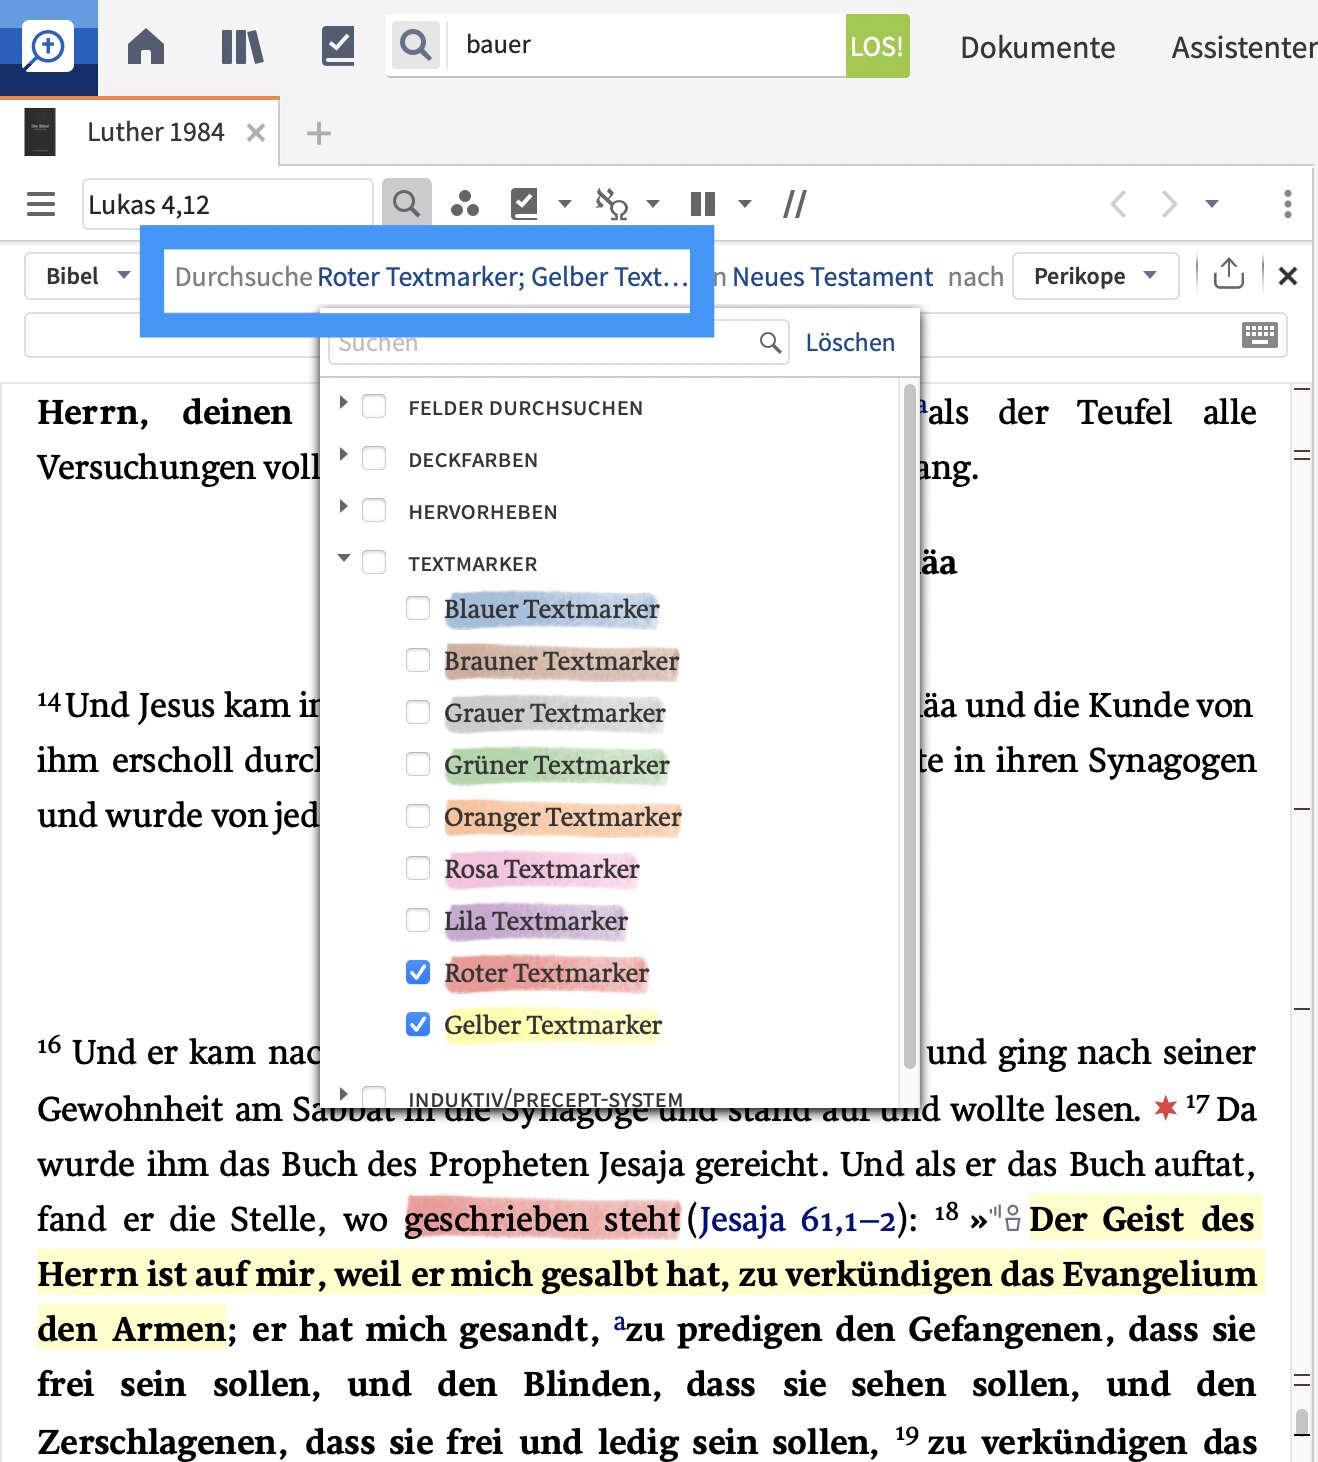This screenshot has width=1318, height=1462.
Task: Open the panel kebab menu
Action: [1288, 204]
